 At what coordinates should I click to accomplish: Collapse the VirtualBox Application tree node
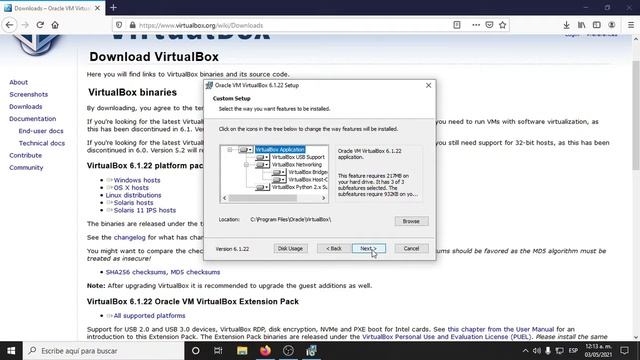tap(230, 150)
